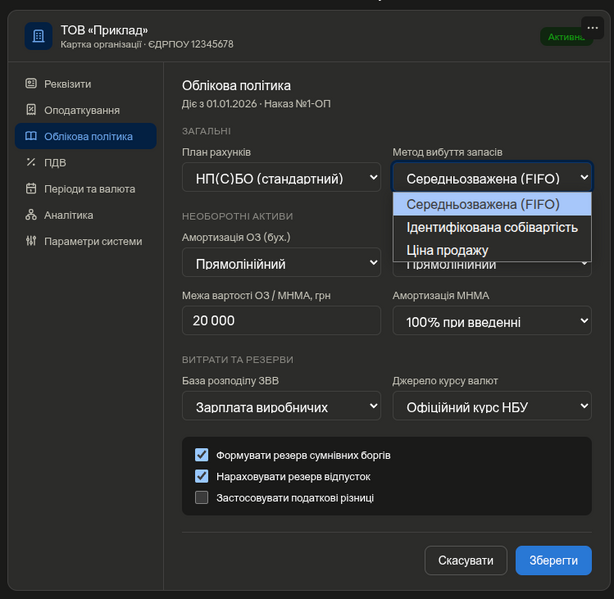Screen dimensions: 614x599
Task: Open the Амортизація МНМА dropdown
Action: (x=492, y=321)
